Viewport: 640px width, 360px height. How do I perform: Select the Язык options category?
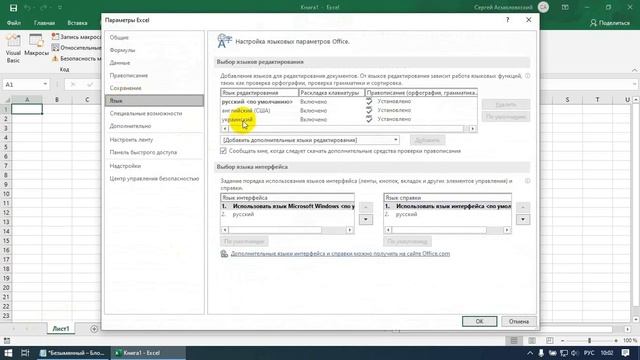154,101
